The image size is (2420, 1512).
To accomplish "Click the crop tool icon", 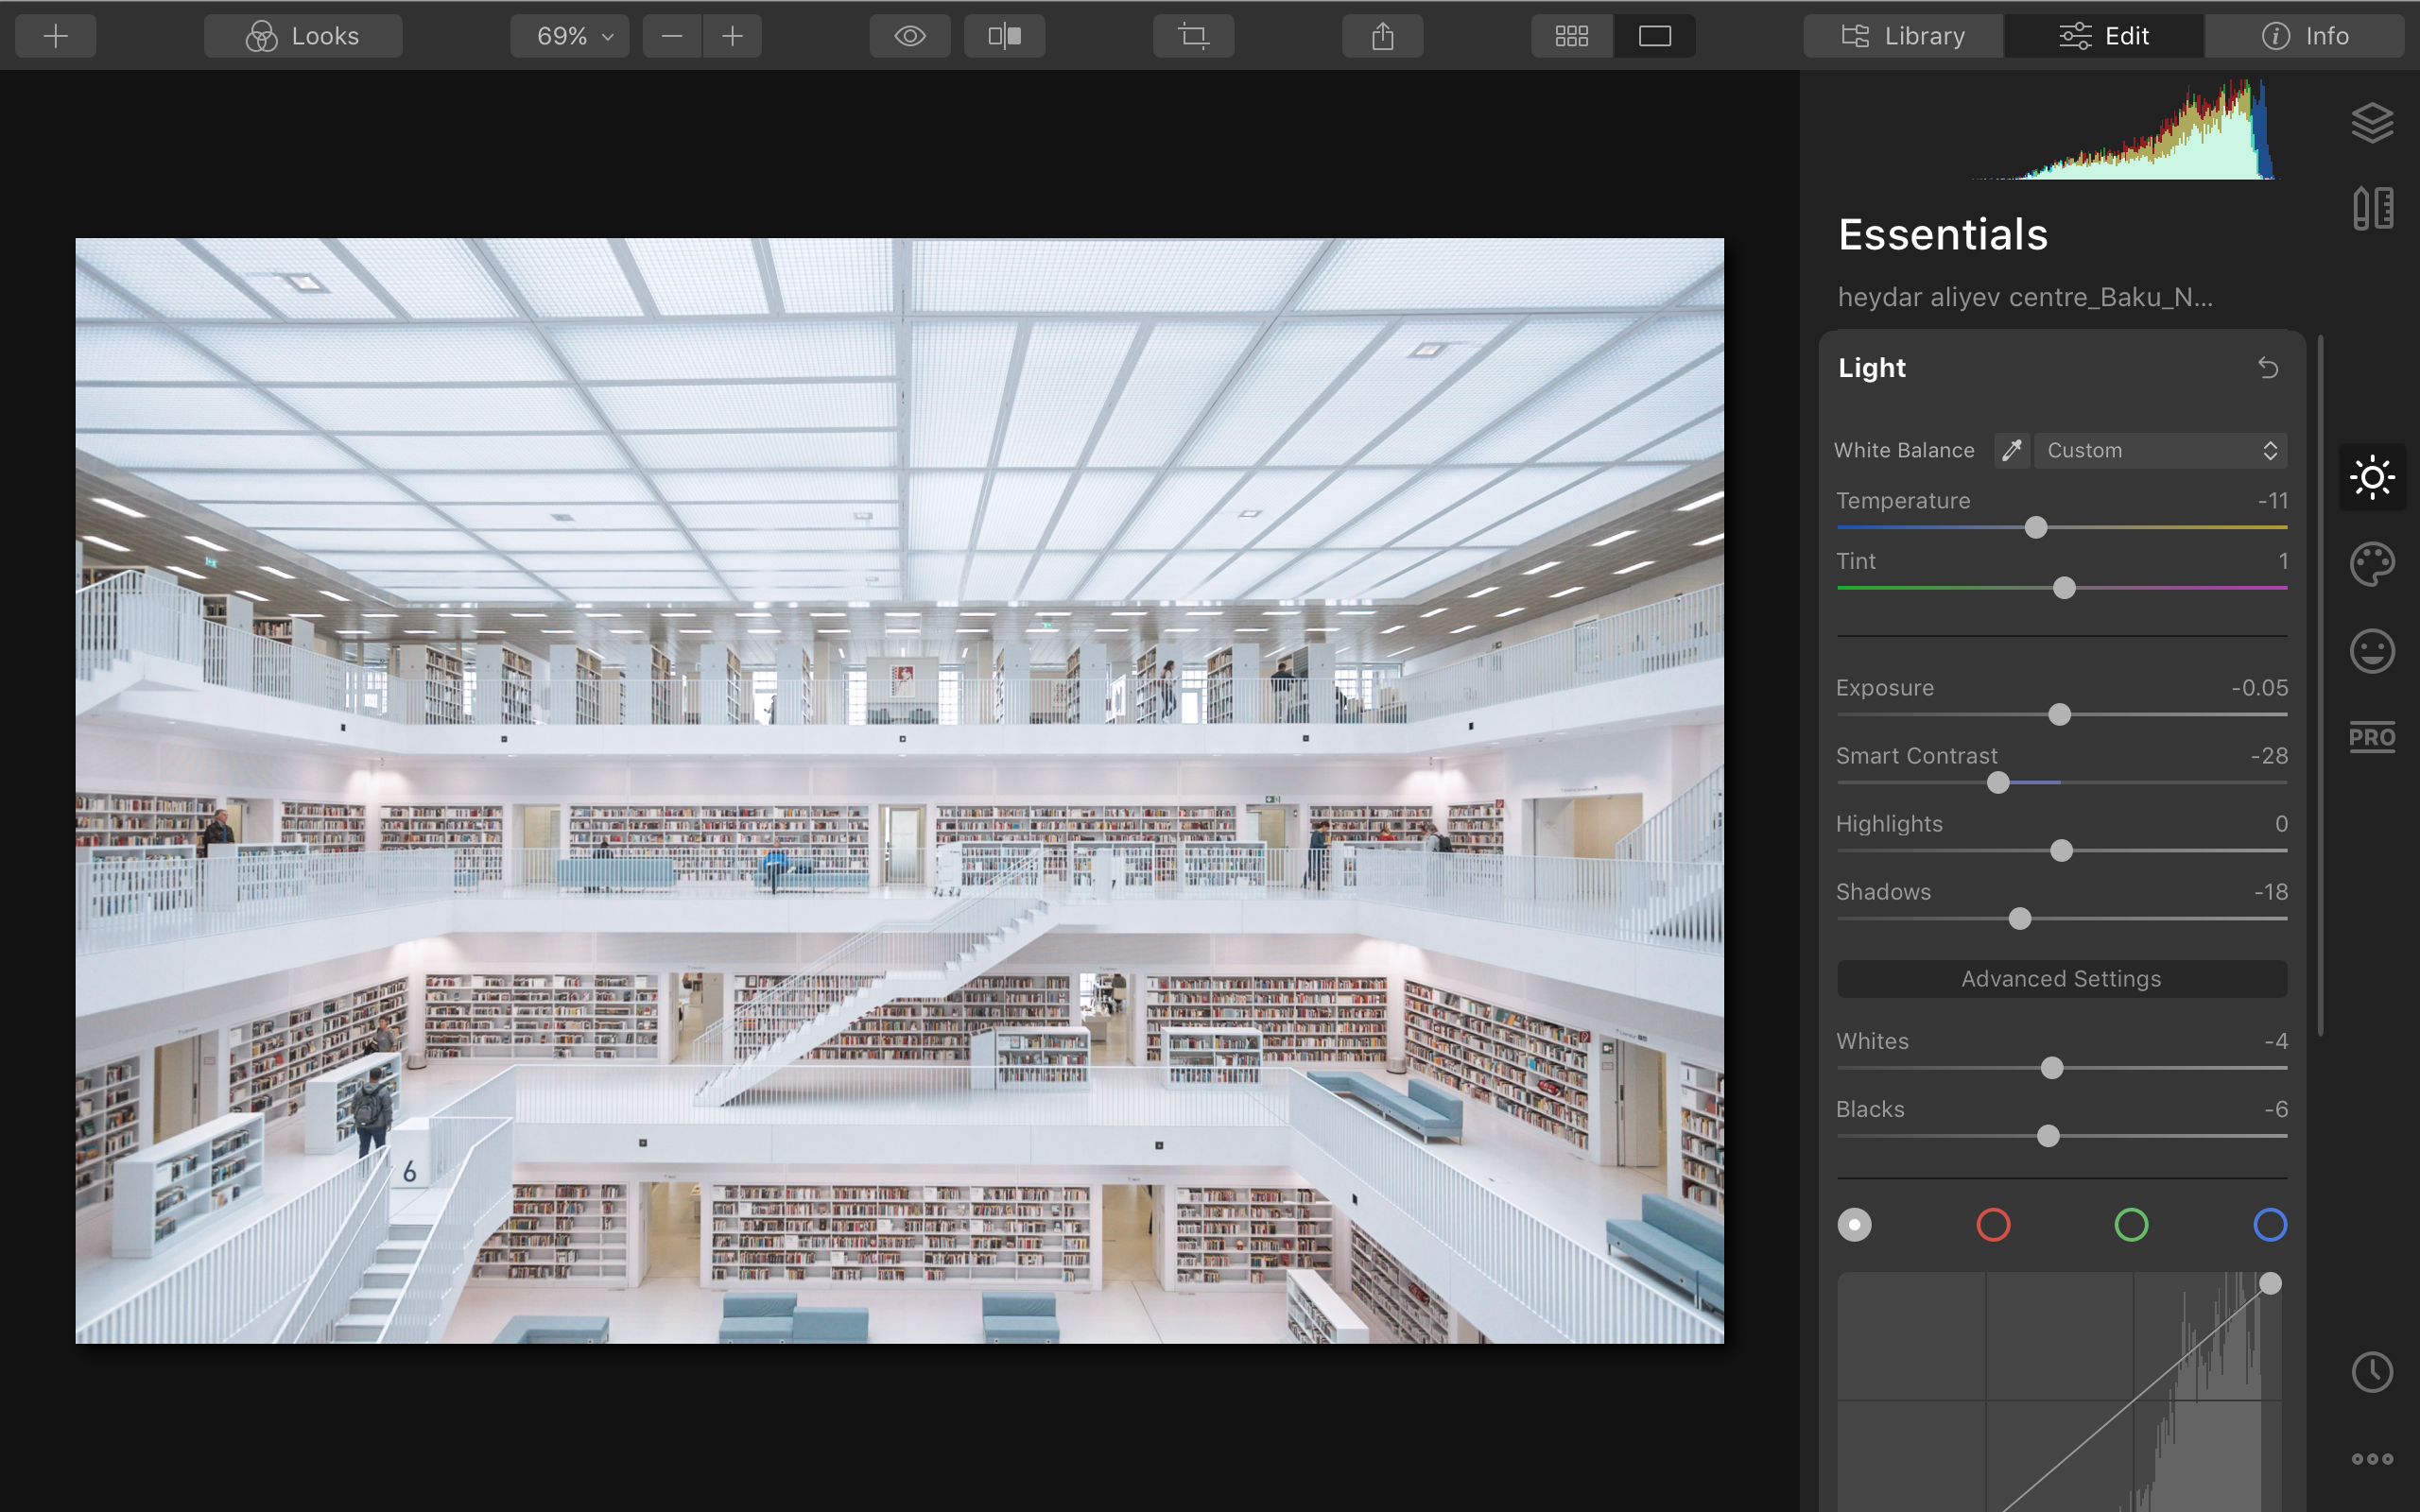I will (x=1193, y=36).
